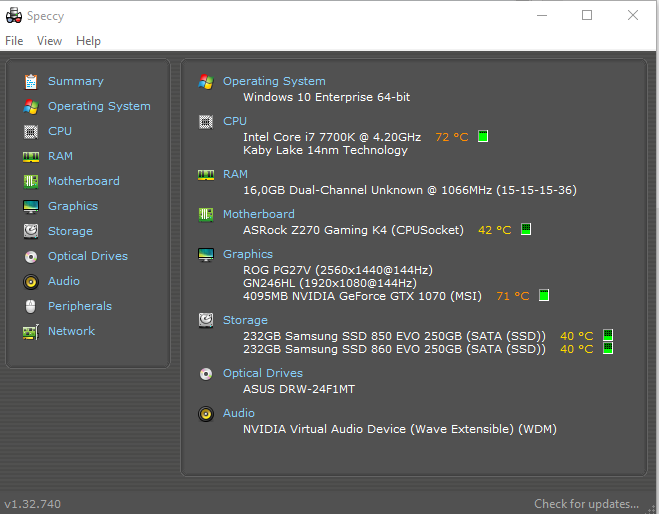Select Audio in the sidebar
Viewport: 659px width, 514px height.
pos(63,281)
